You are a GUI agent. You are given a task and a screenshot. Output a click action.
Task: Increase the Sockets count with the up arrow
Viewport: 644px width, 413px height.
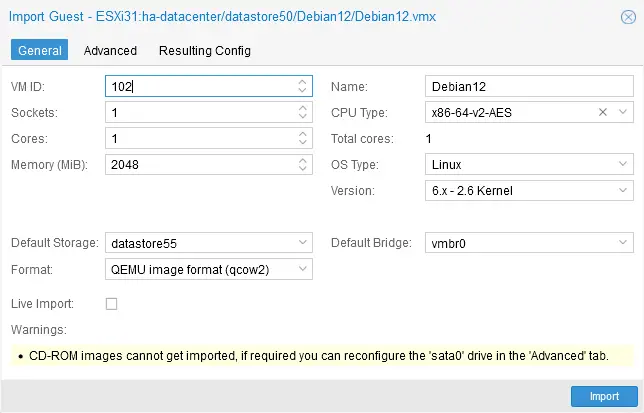click(302, 108)
